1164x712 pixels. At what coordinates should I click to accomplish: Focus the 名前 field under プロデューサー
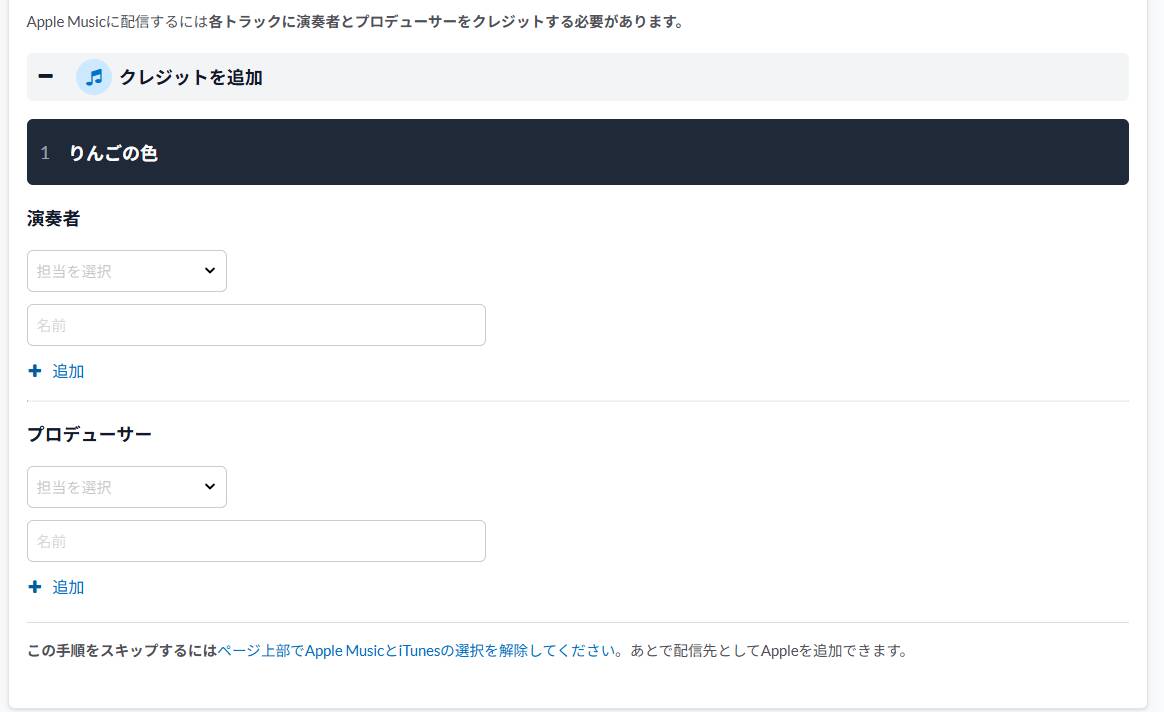click(x=256, y=541)
